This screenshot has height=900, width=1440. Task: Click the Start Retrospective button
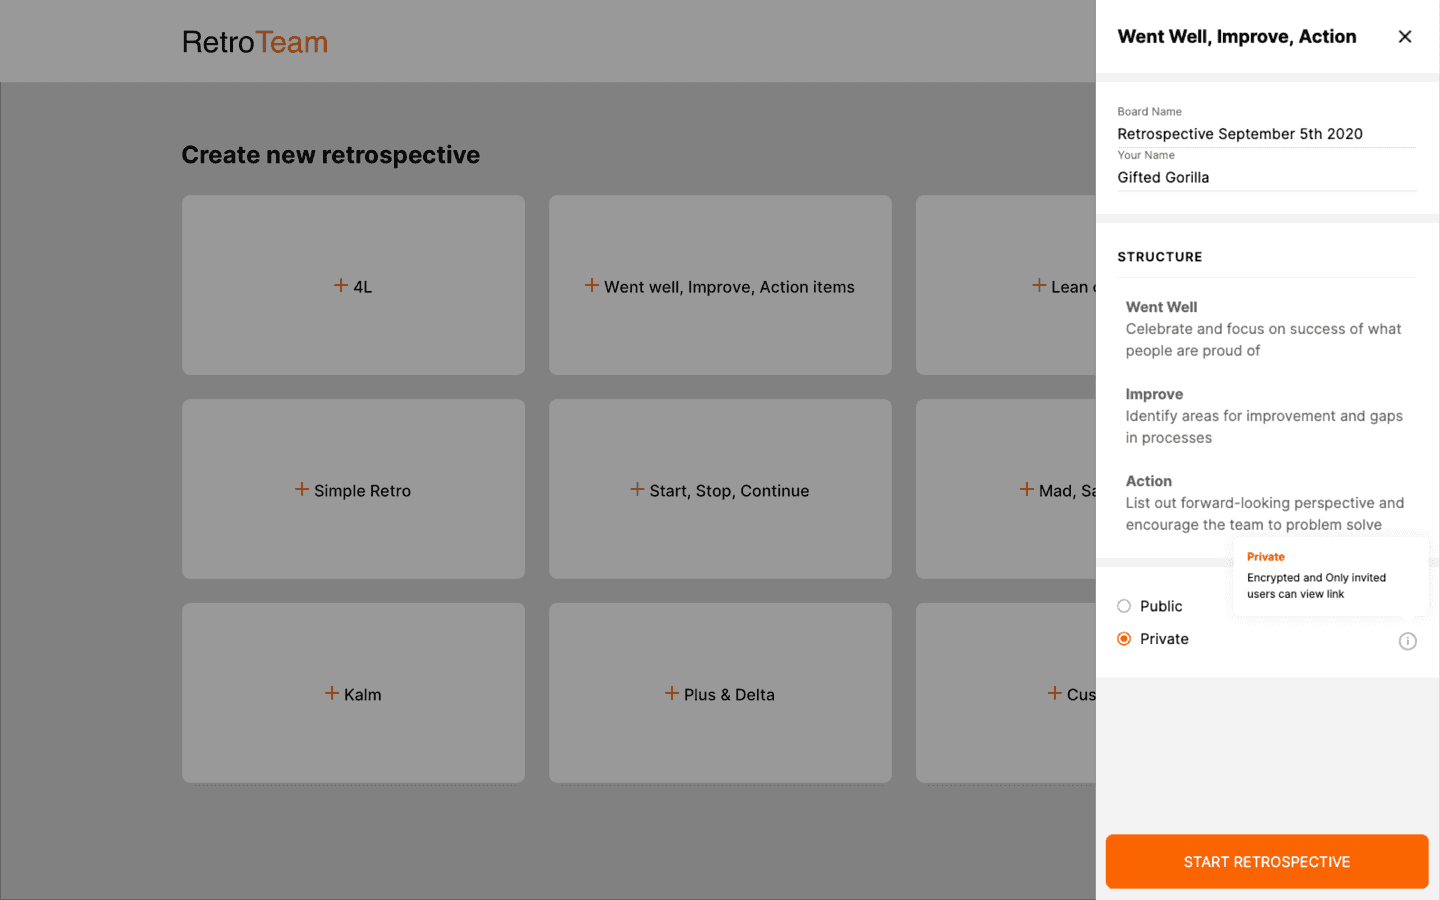point(1266,861)
